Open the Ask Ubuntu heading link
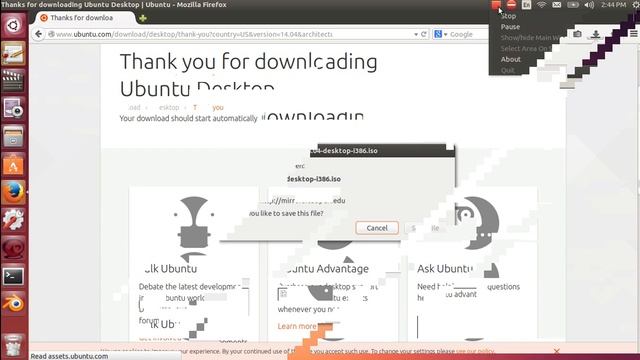The image size is (640, 360). pyautogui.click(x=445, y=269)
